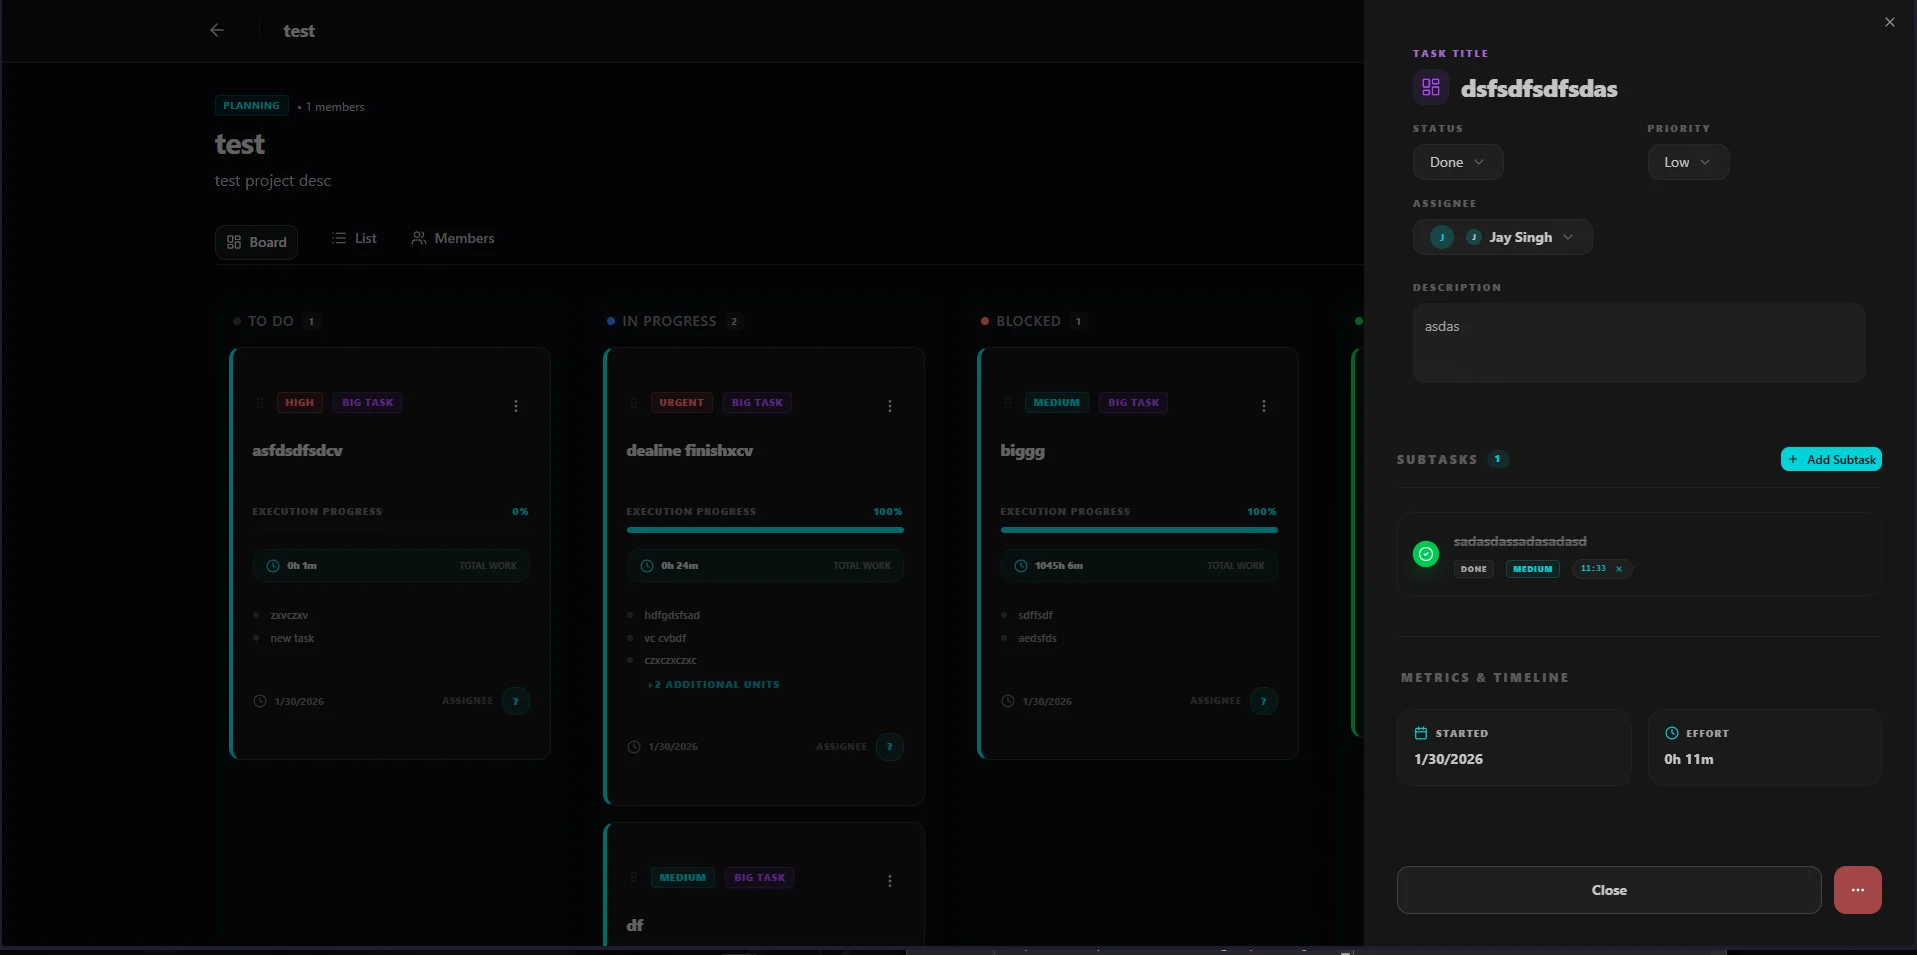Open the red more-options button
Screen dimensions: 1917x955
pos(1857,890)
